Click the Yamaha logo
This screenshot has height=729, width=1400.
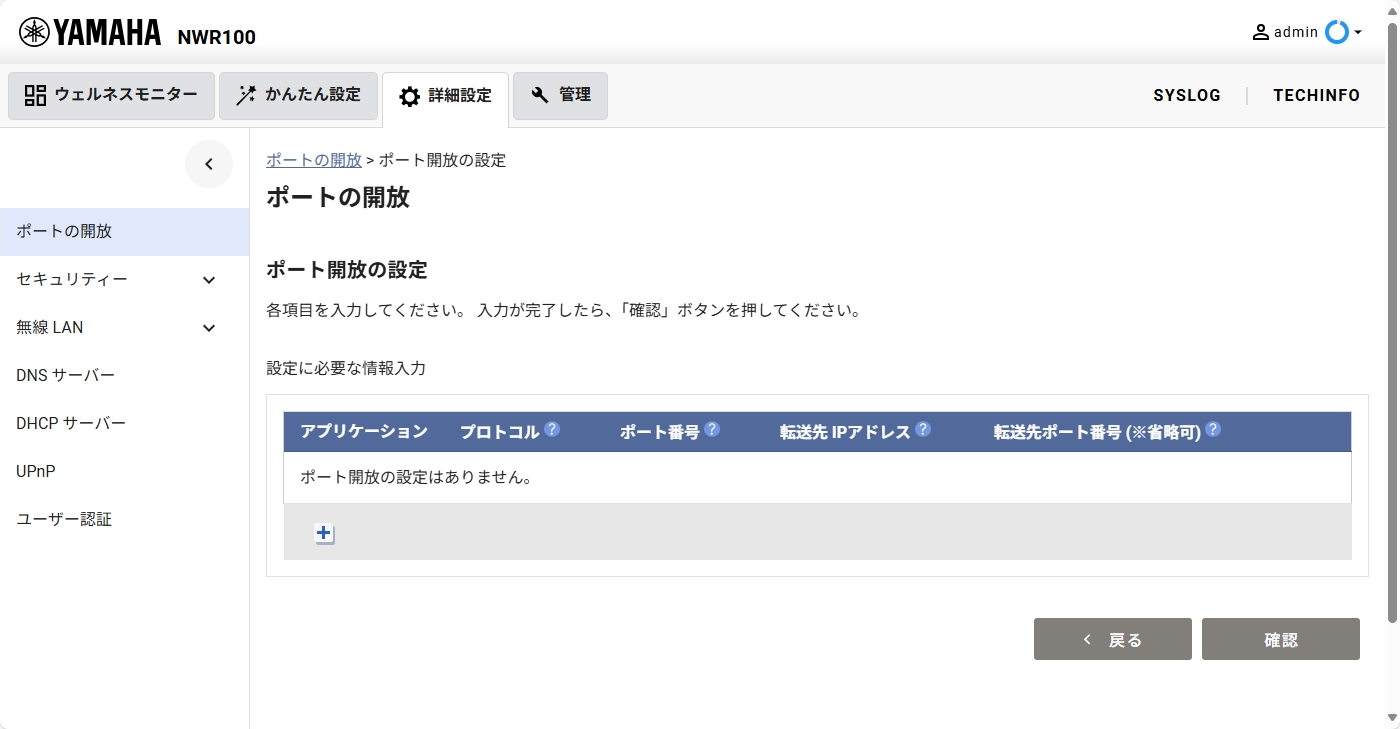(x=90, y=33)
